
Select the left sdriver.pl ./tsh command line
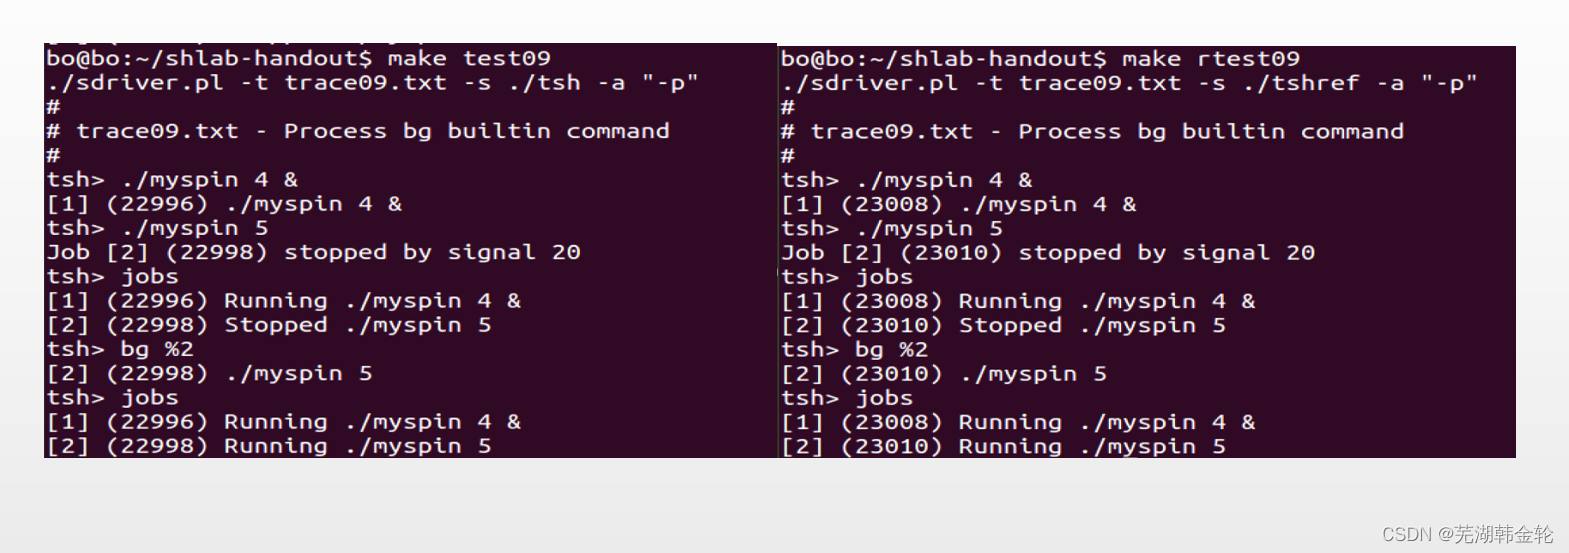[x=372, y=83]
